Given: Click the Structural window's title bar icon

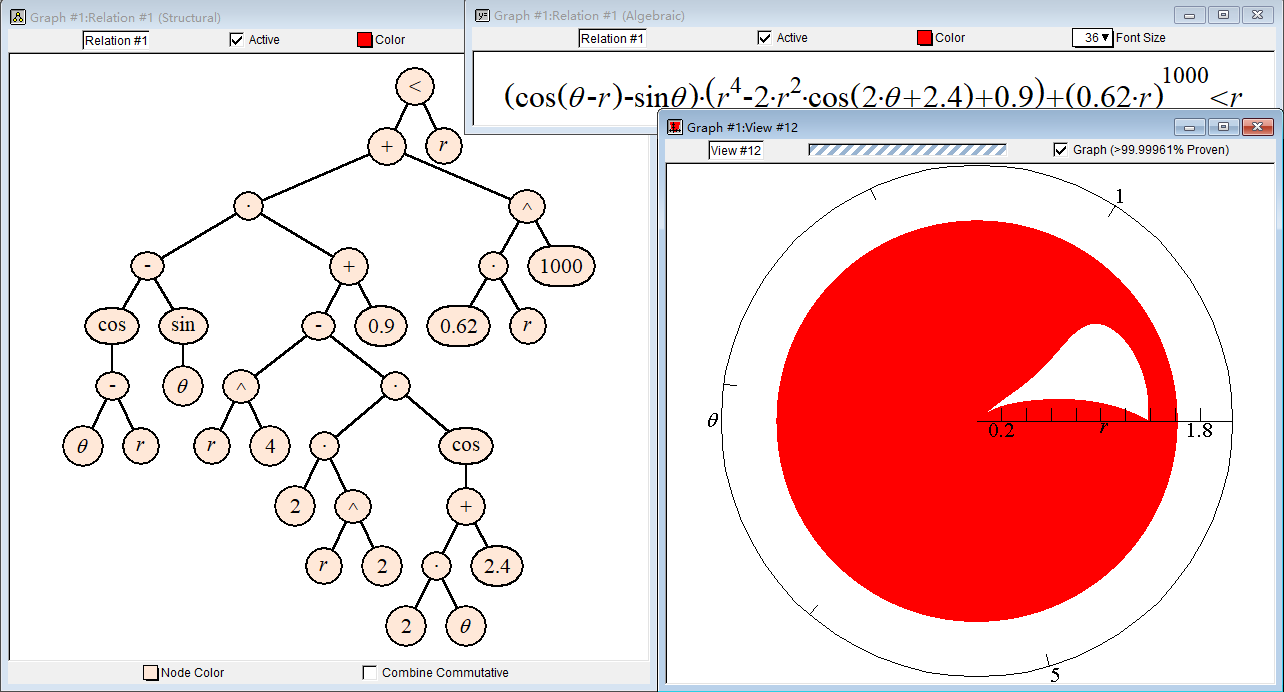Looking at the screenshot, I should pyautogui.click(x=17, y=17).
